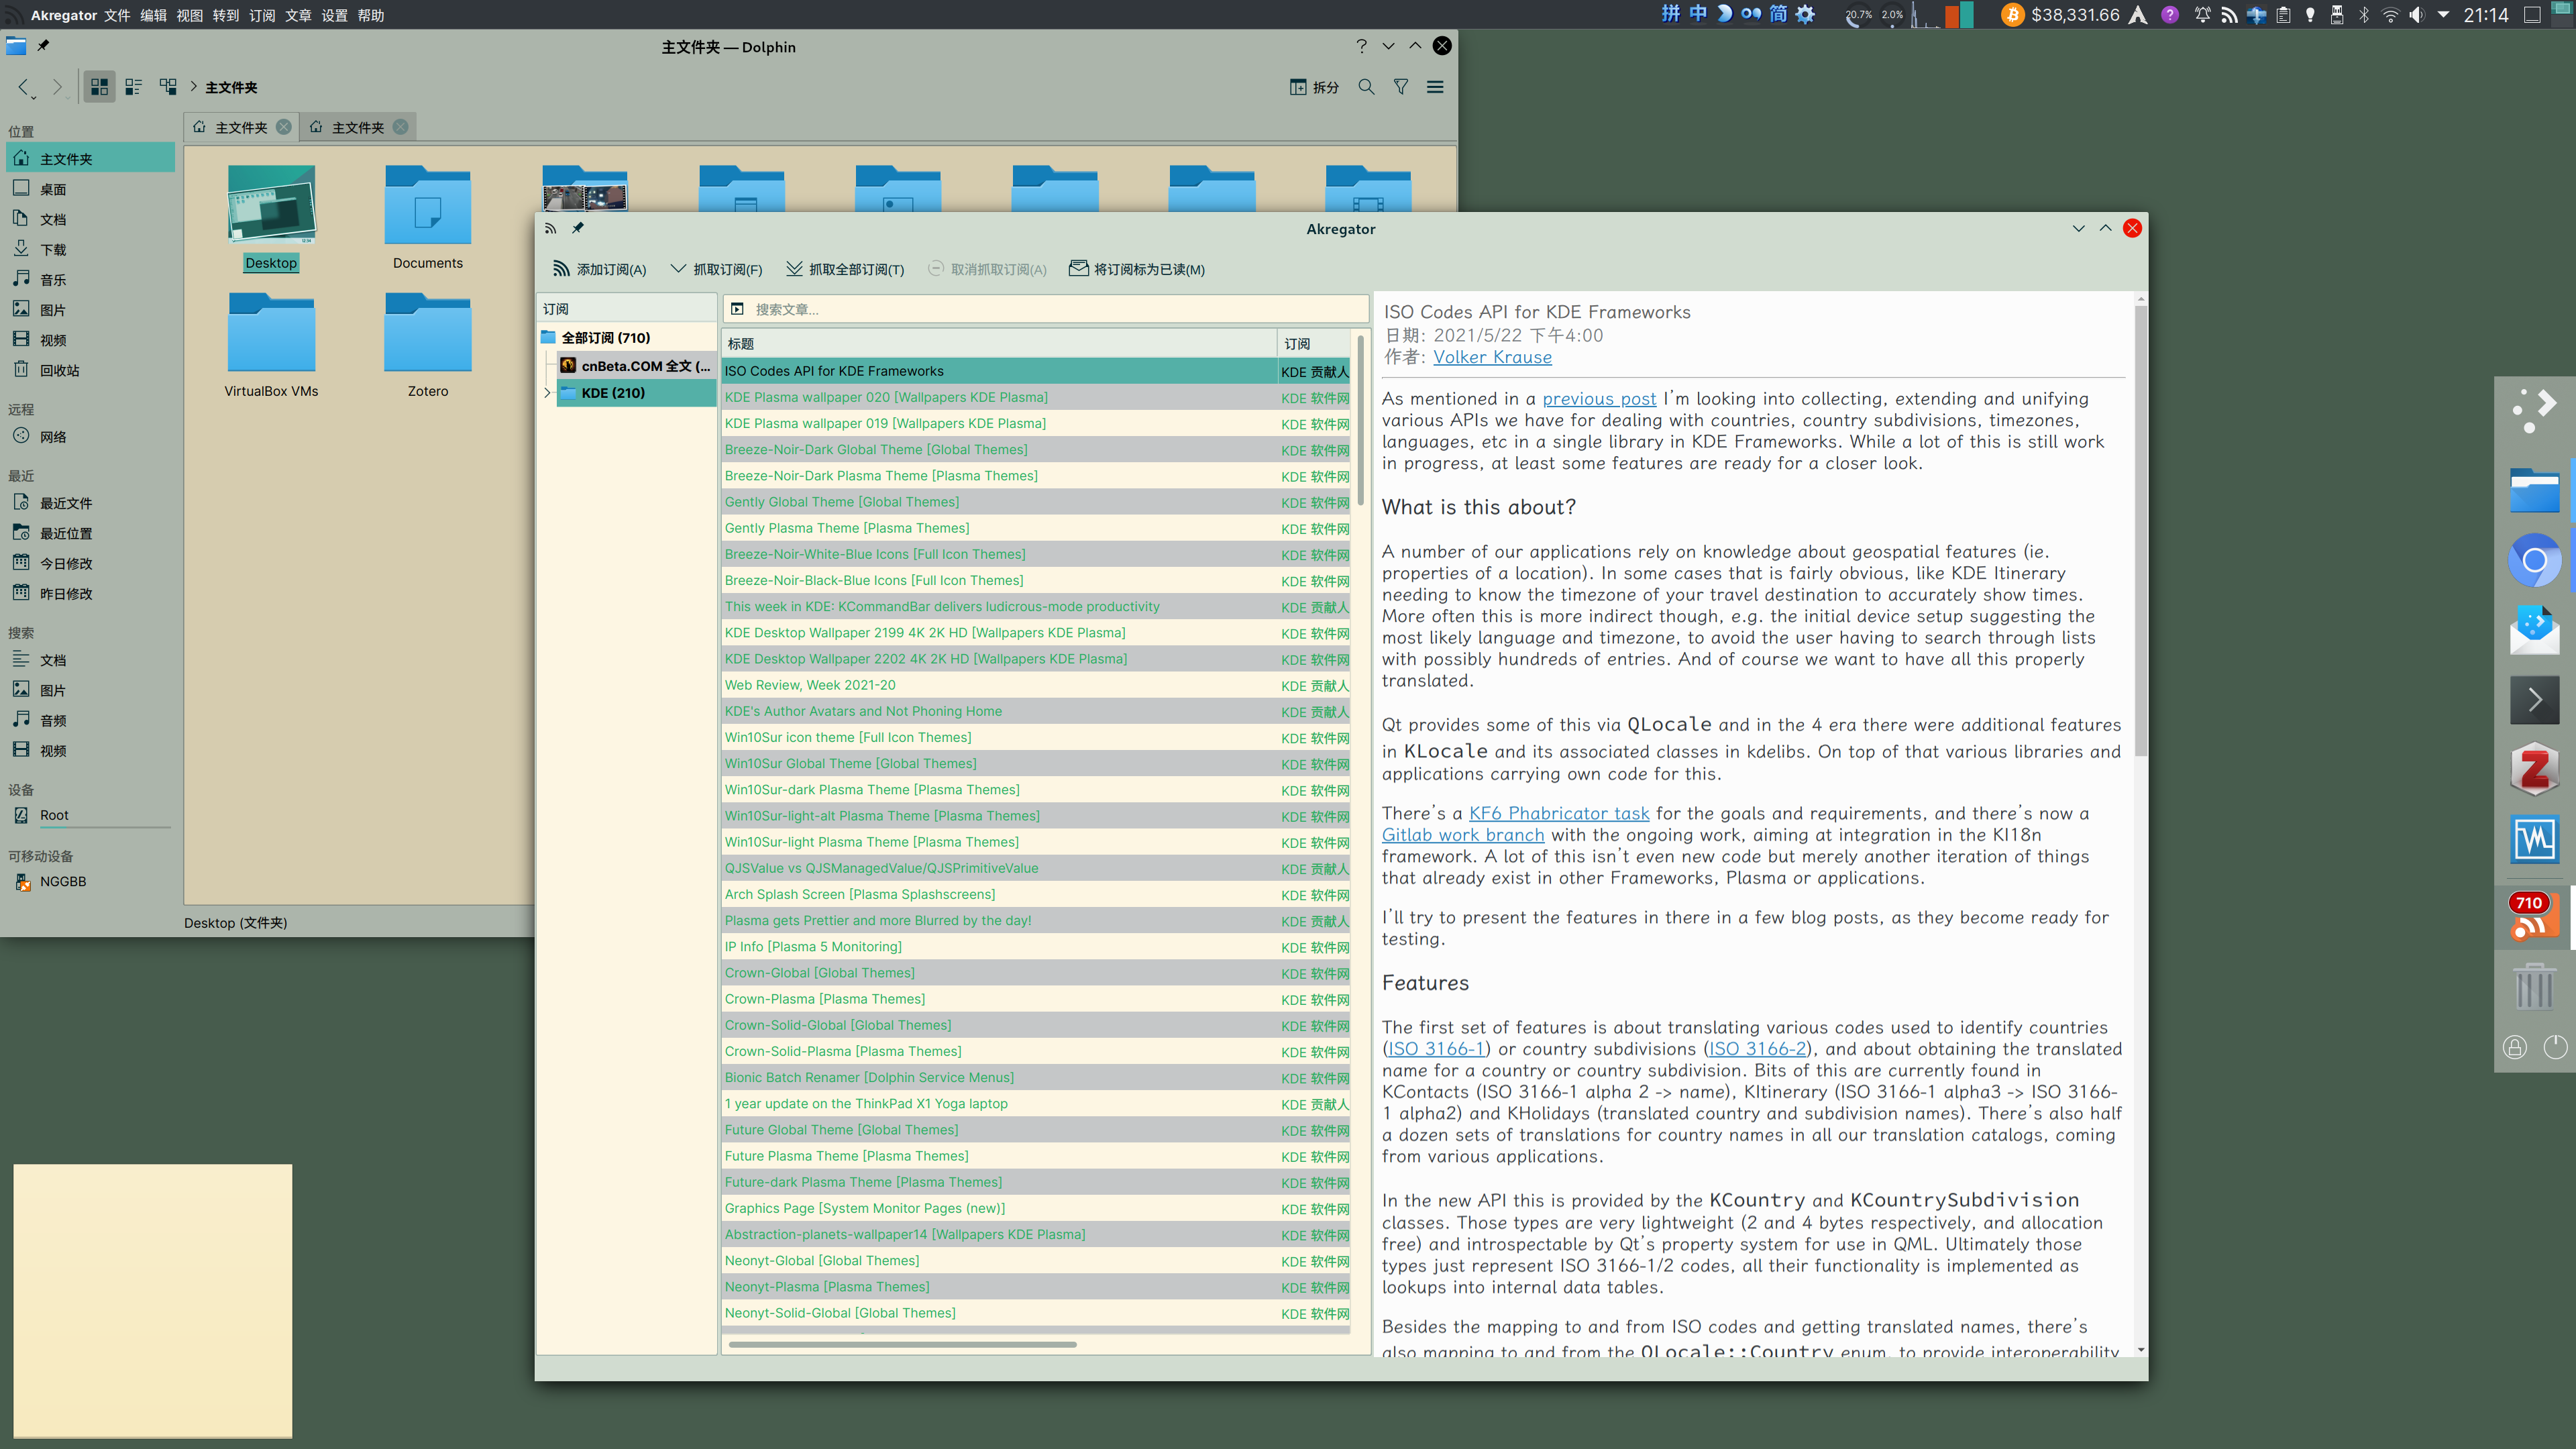Viewport: 2576px width, 1449px height.
Task: Click the lock screen icon in the dock
Action: click(x=2515, y=1047)
